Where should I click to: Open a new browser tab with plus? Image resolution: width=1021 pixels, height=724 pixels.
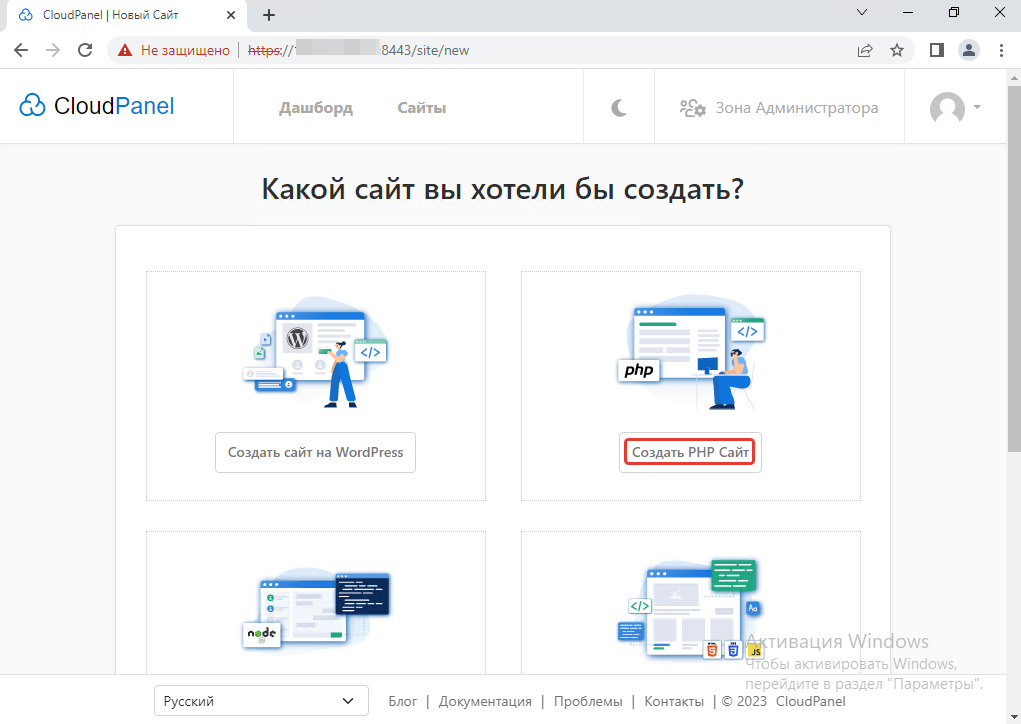click(269, 15)
